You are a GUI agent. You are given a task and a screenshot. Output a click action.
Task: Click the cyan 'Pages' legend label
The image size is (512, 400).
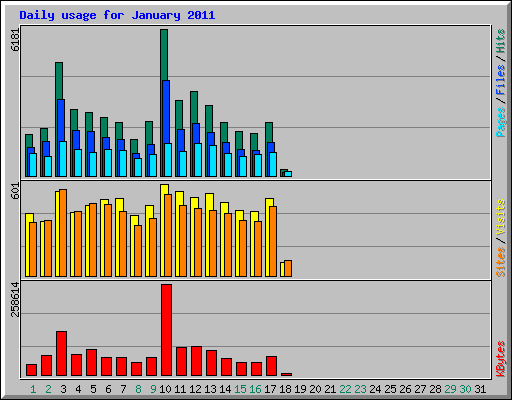coord(501,122)
